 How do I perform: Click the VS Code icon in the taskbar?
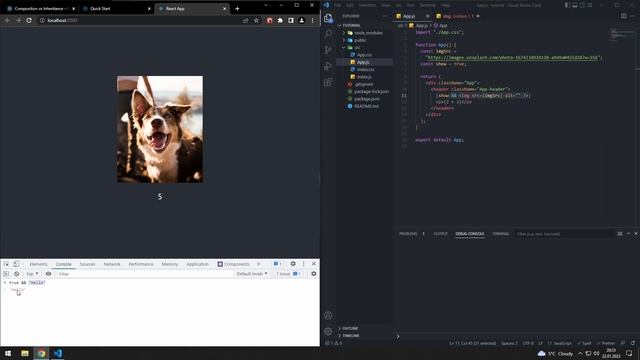[58, 353]
